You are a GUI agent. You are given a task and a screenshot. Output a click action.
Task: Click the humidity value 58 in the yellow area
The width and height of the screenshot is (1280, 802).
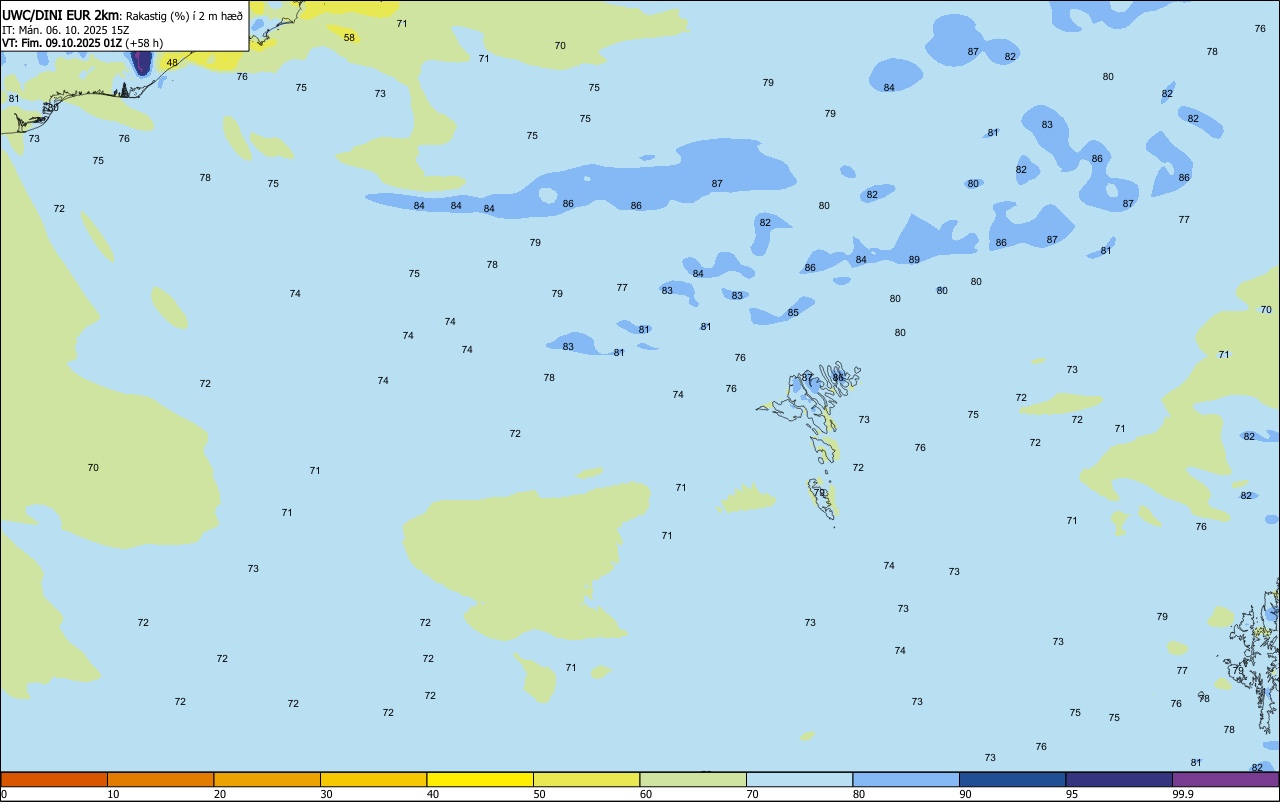(349, 38)
